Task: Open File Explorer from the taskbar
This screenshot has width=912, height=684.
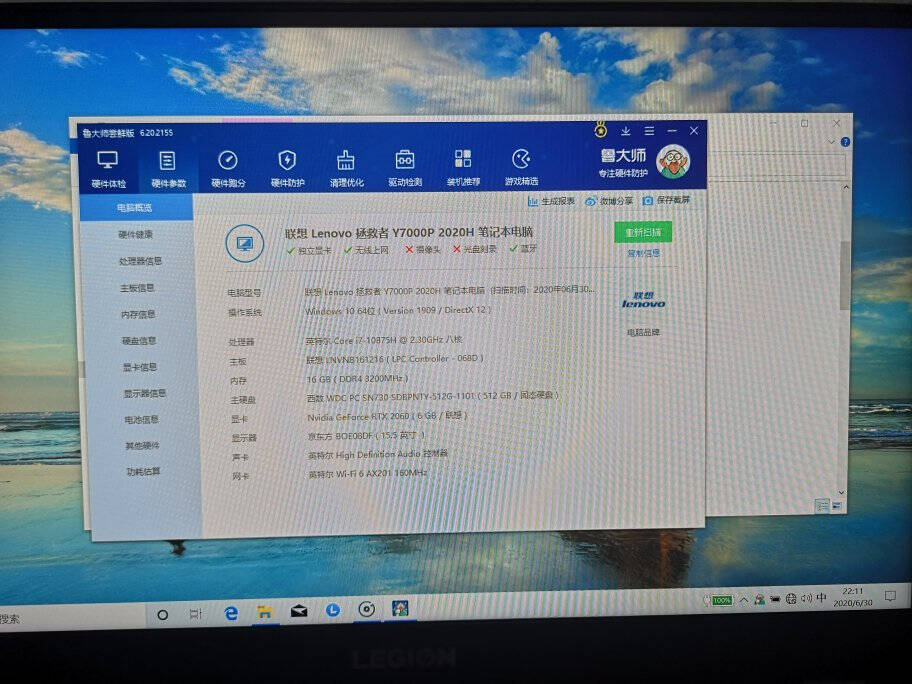Action: point(265,611)
